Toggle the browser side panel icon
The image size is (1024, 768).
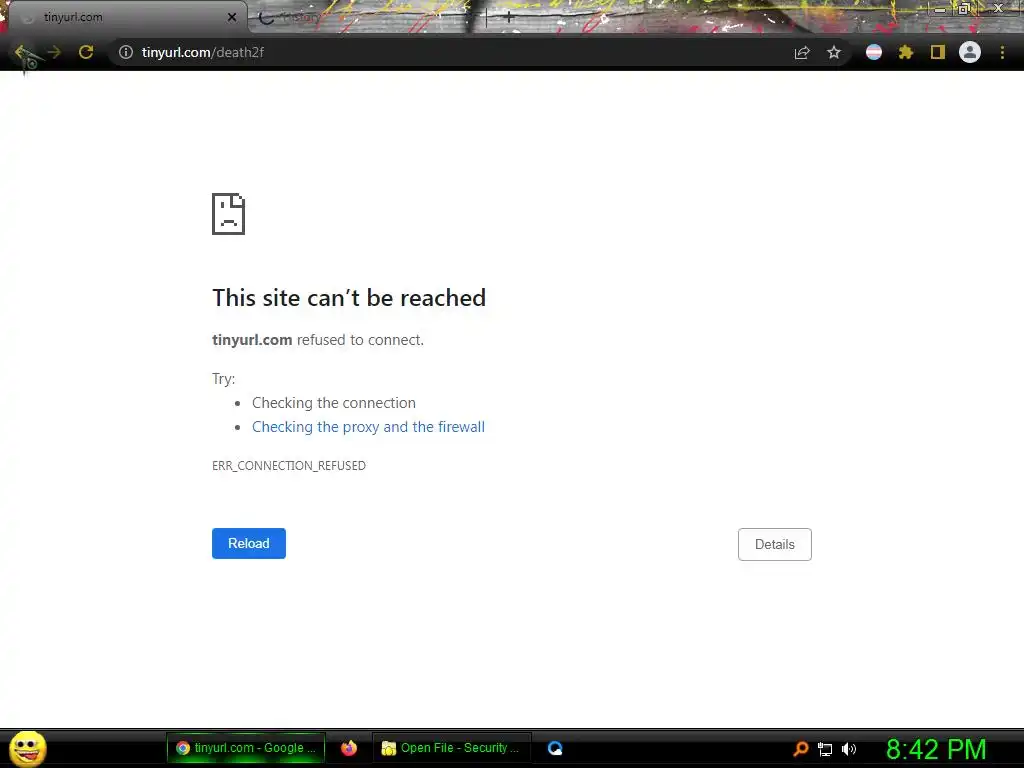[x=938, y=52]
